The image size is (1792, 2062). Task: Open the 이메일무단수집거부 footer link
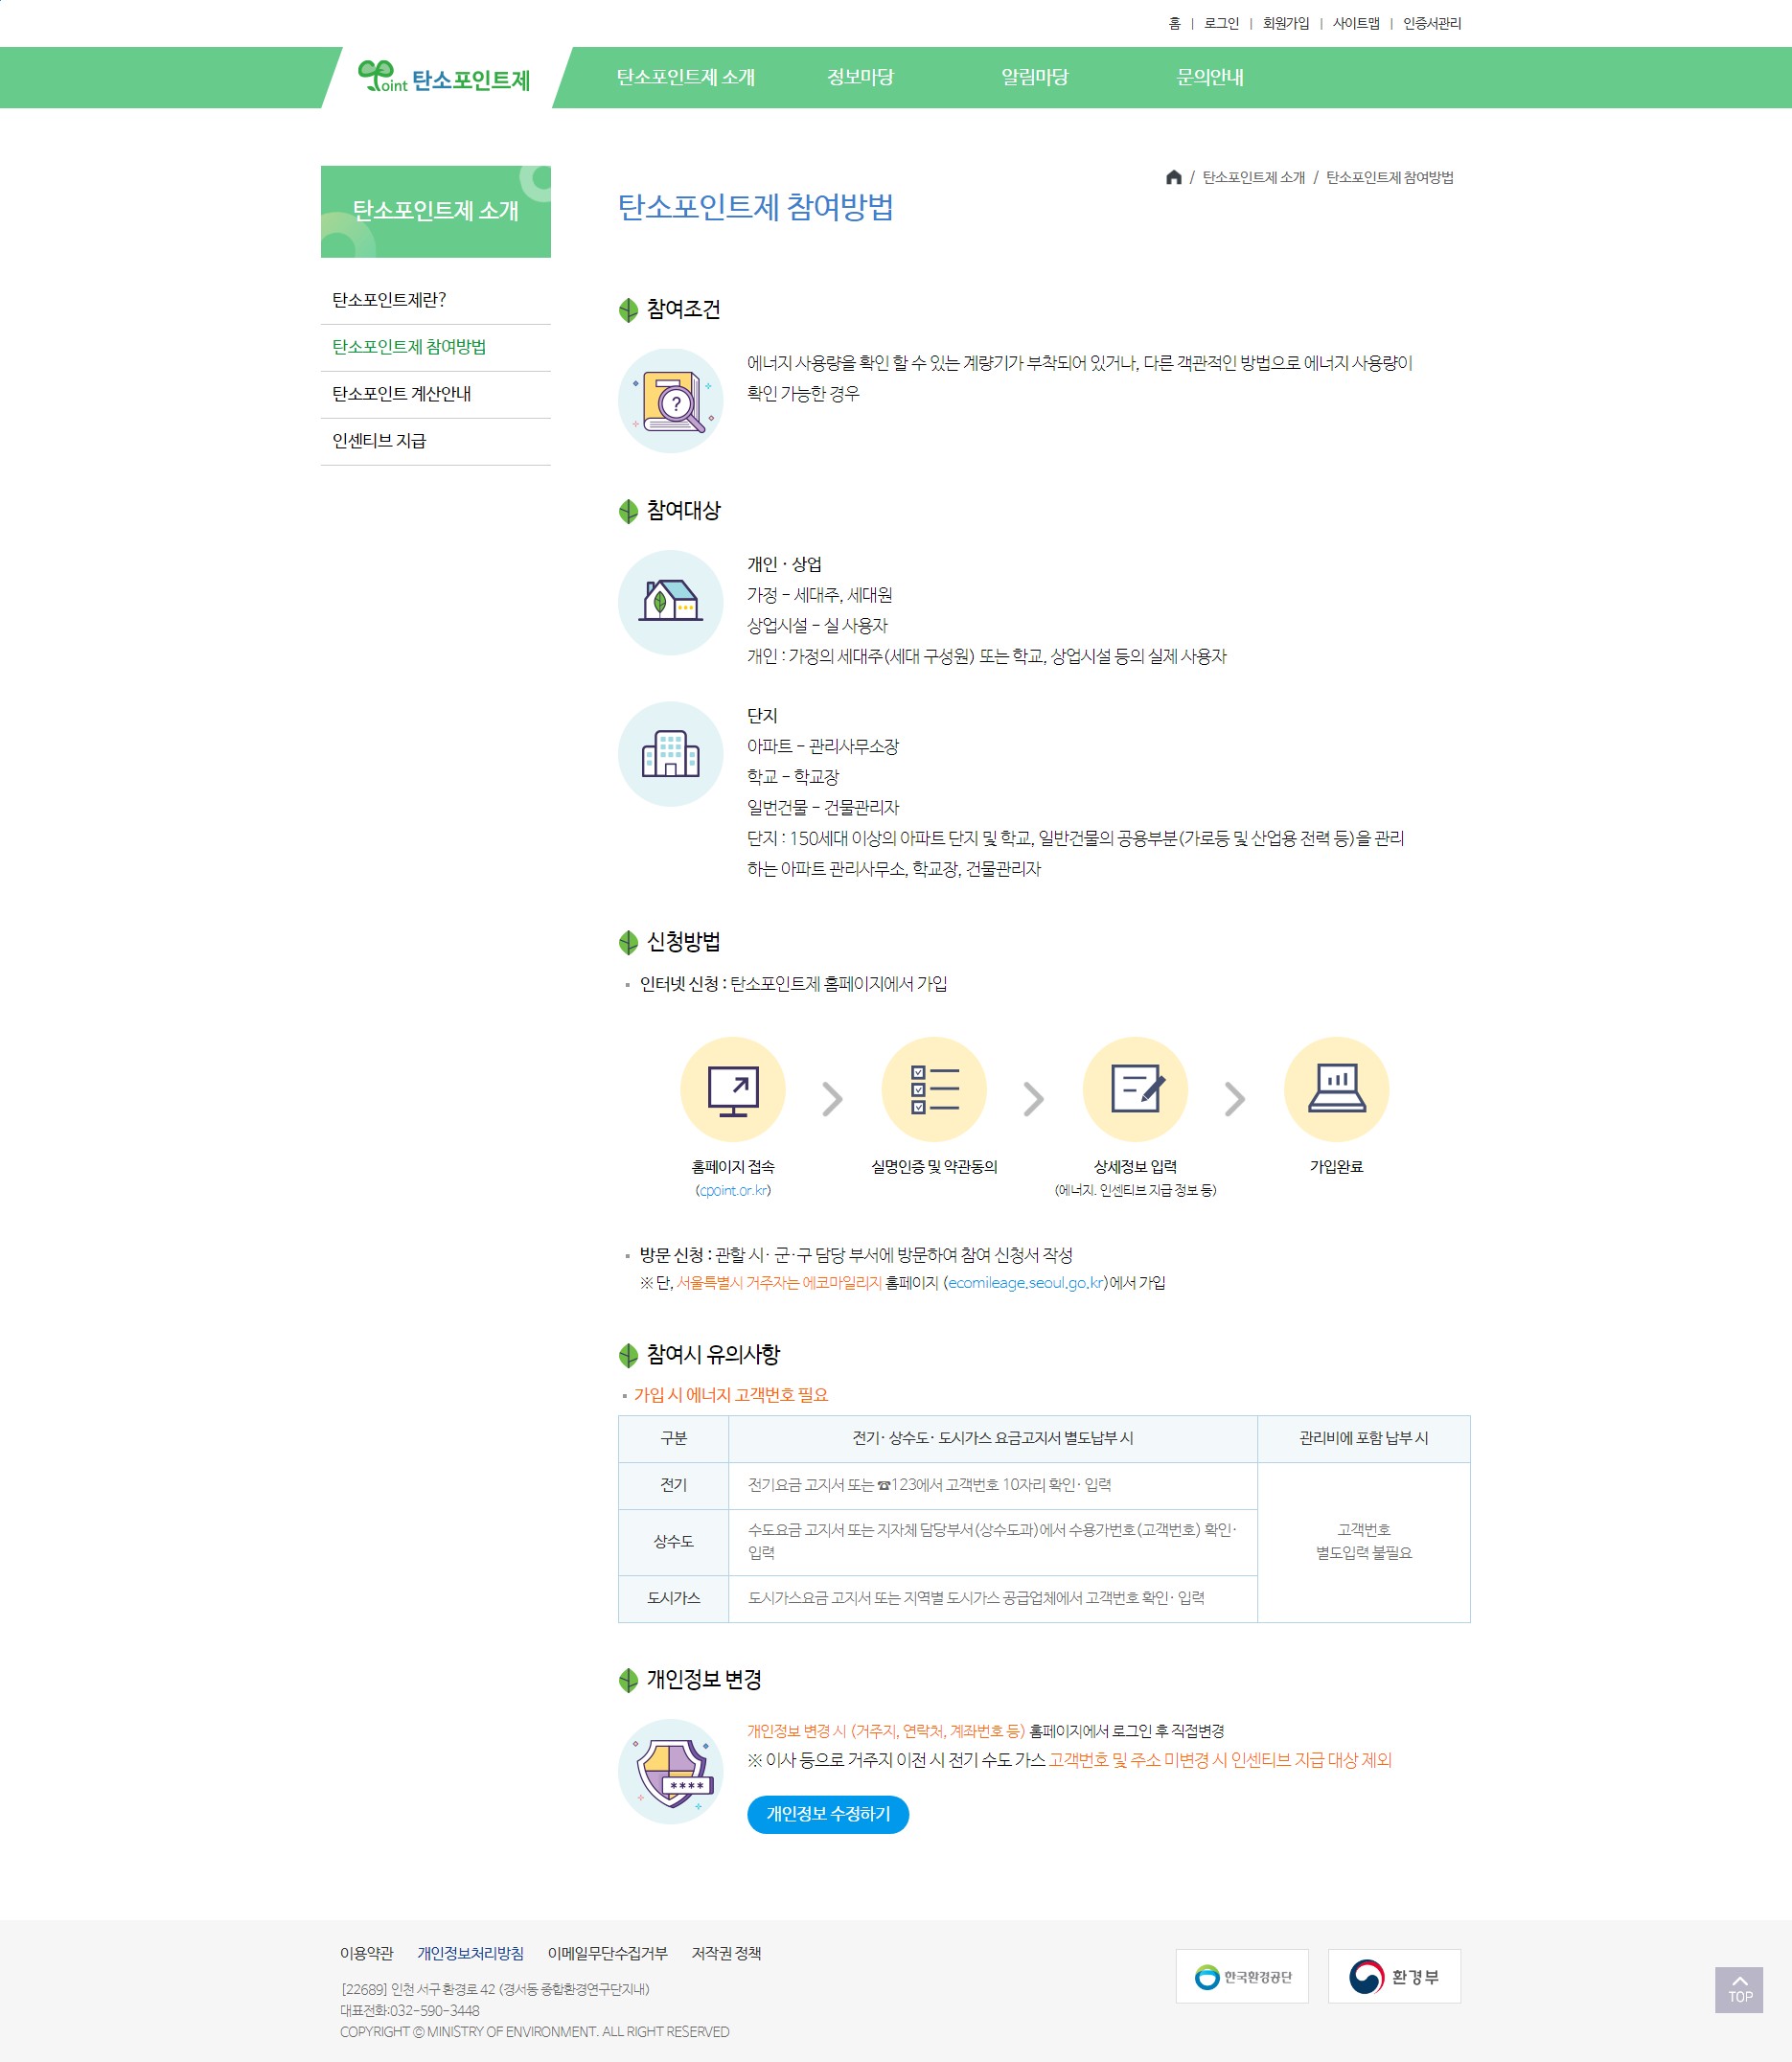click(x=607, y=1953)
